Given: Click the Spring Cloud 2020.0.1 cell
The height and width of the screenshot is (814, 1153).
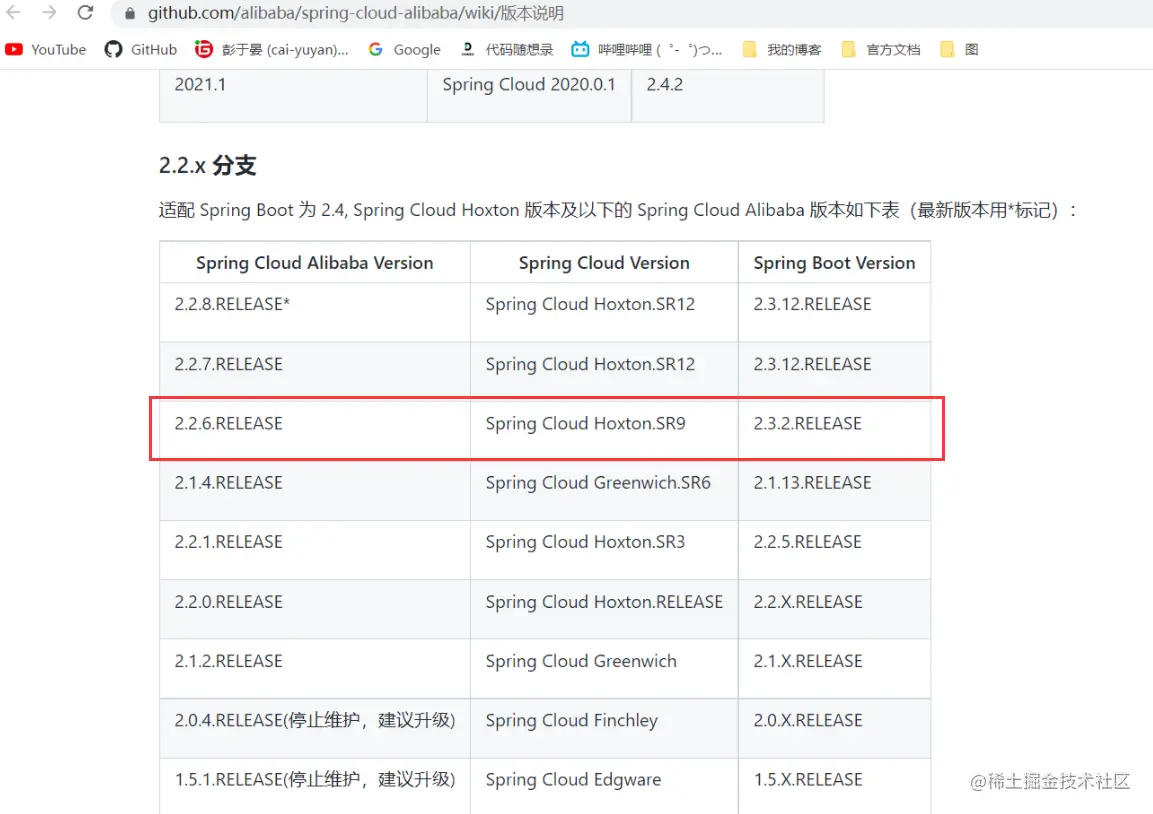Looking at the screenshot, I should click(x=529, y=96).
